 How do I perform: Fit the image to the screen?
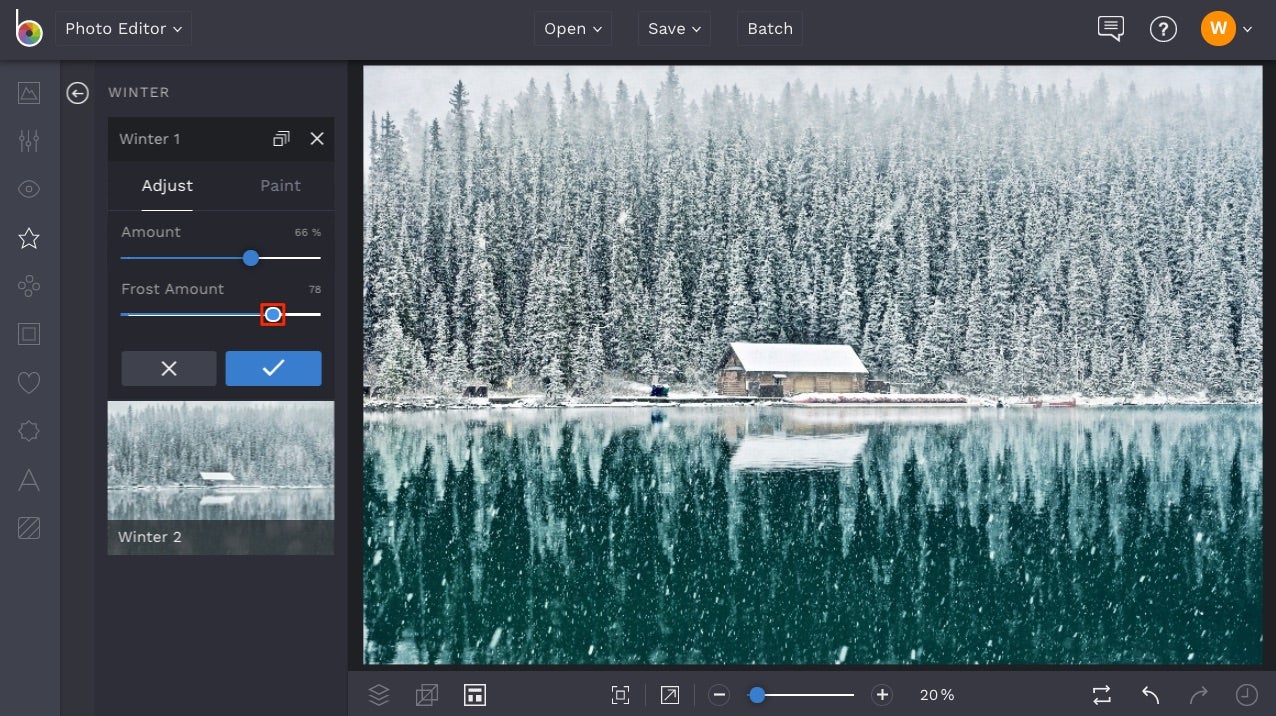tap(620, 694)
